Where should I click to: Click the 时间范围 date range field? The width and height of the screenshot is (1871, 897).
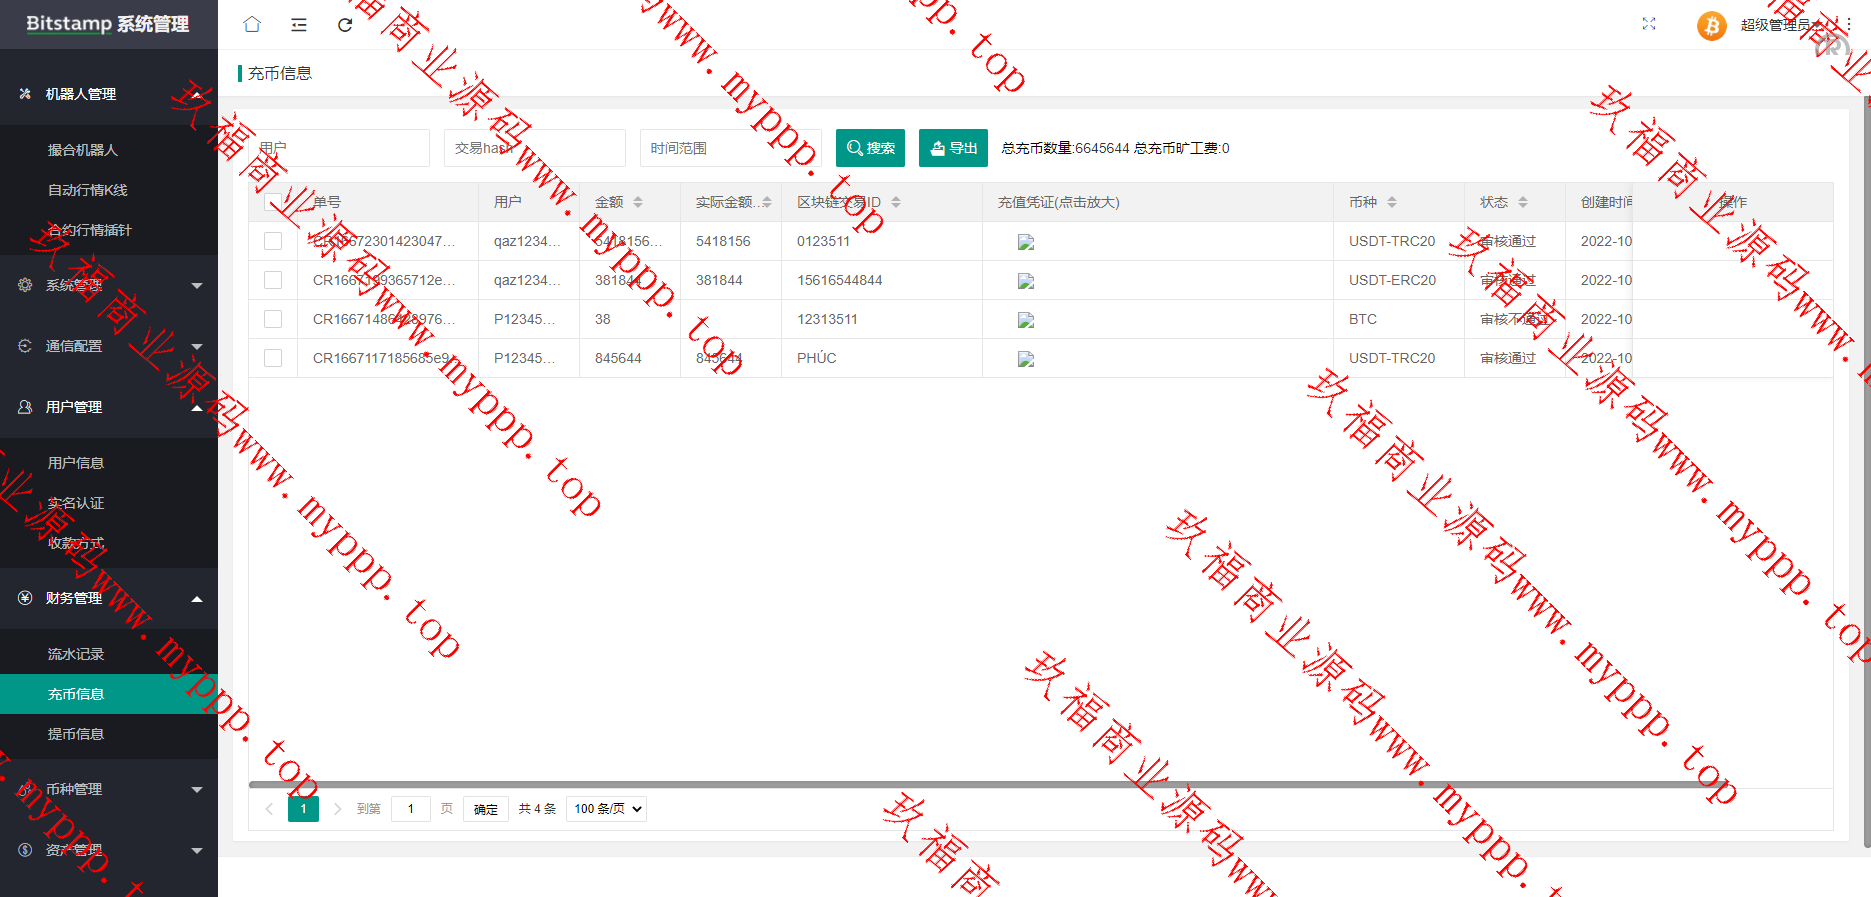pos(730,148)
